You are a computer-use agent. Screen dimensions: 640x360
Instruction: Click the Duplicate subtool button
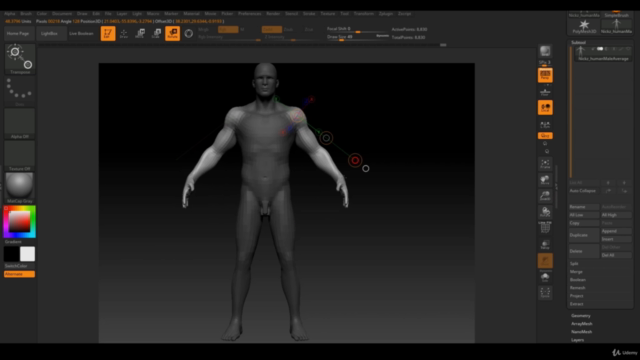point(584,235)
